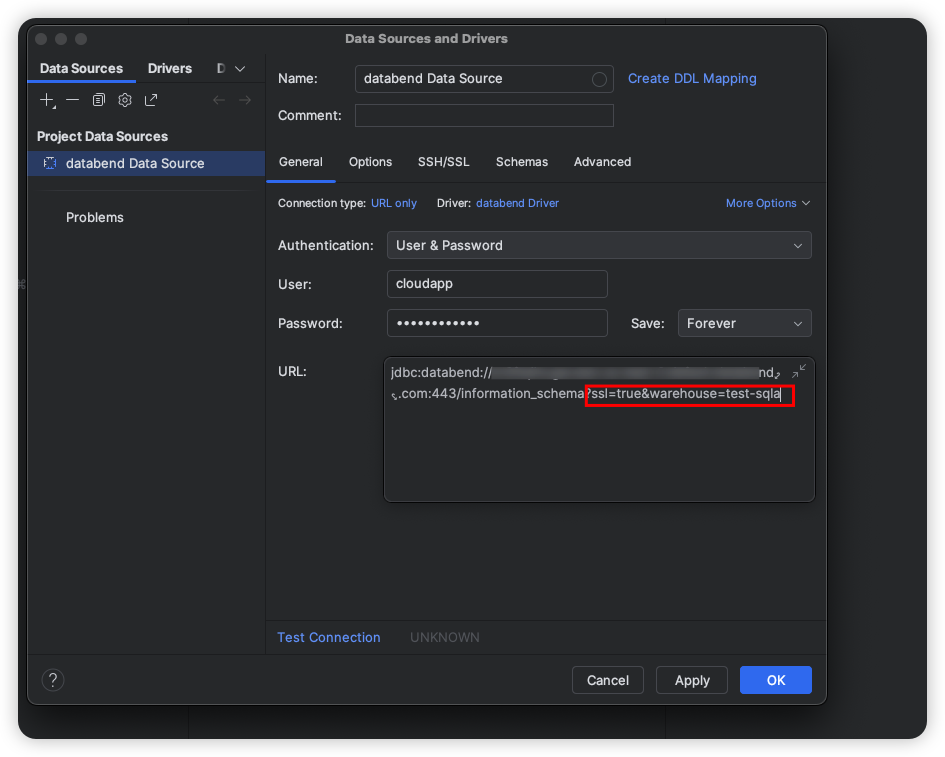Click the make global export icon
The image size is (945, 757).
pos(151,100)
